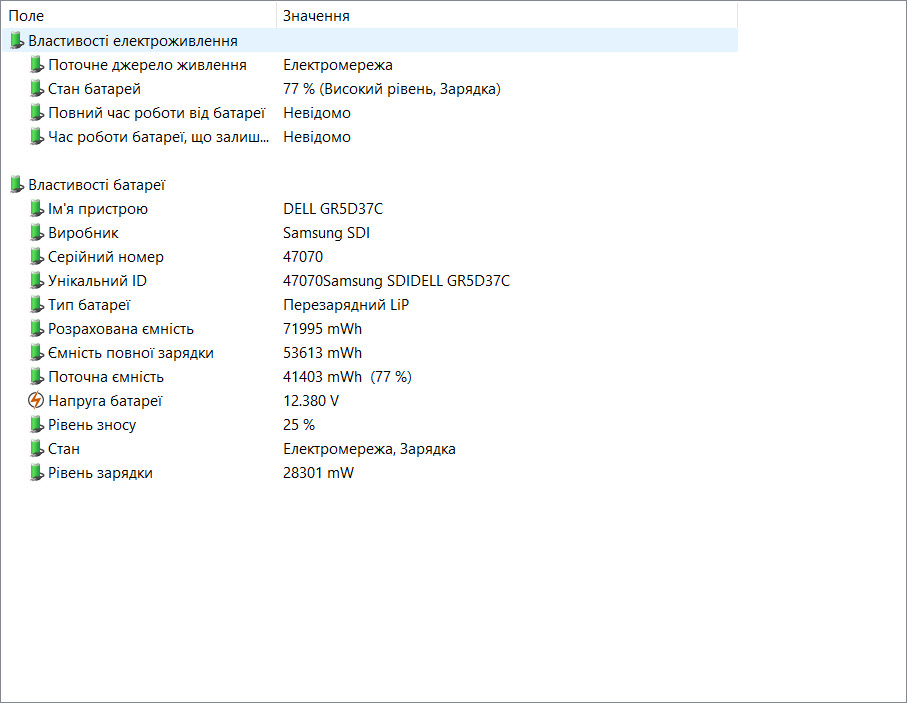Click the value '77 % (Високий рівень, Зарядка)'
907x703 pixels.
coord(392,89)
